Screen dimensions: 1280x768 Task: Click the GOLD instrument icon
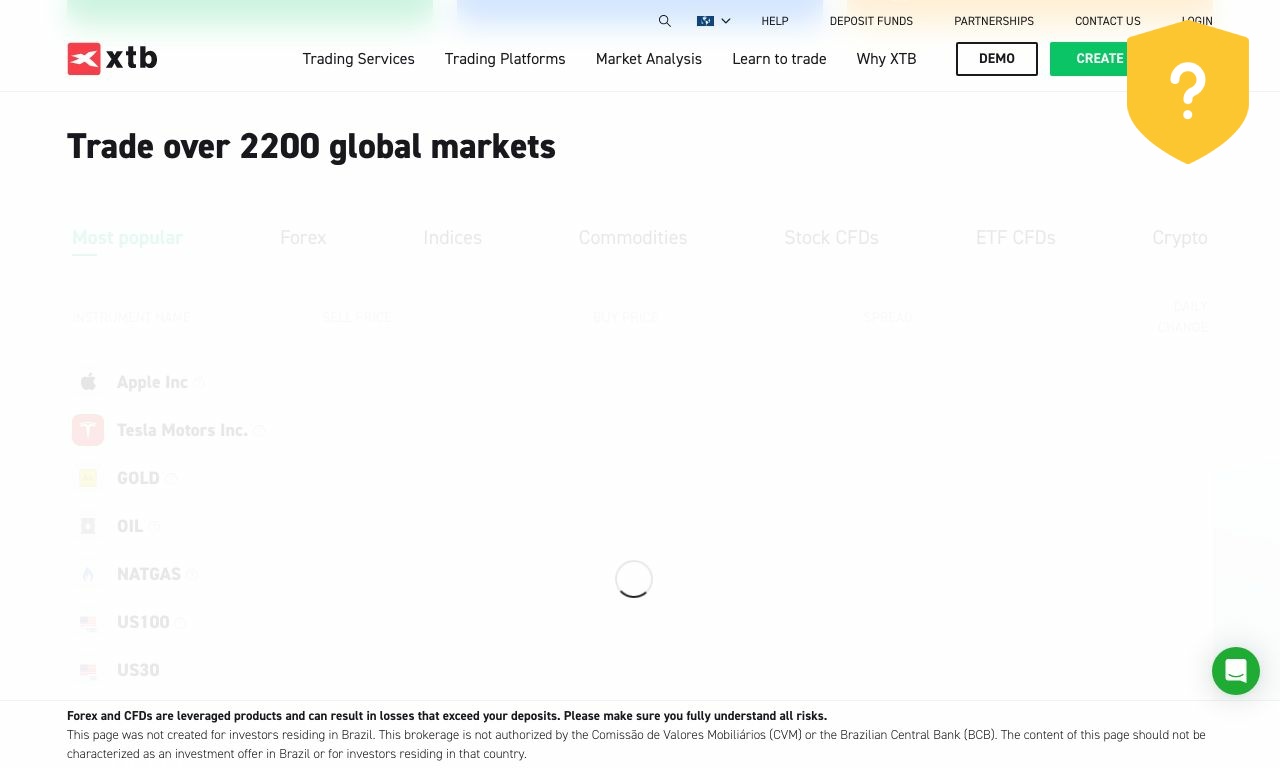click(x=88, y=478)
